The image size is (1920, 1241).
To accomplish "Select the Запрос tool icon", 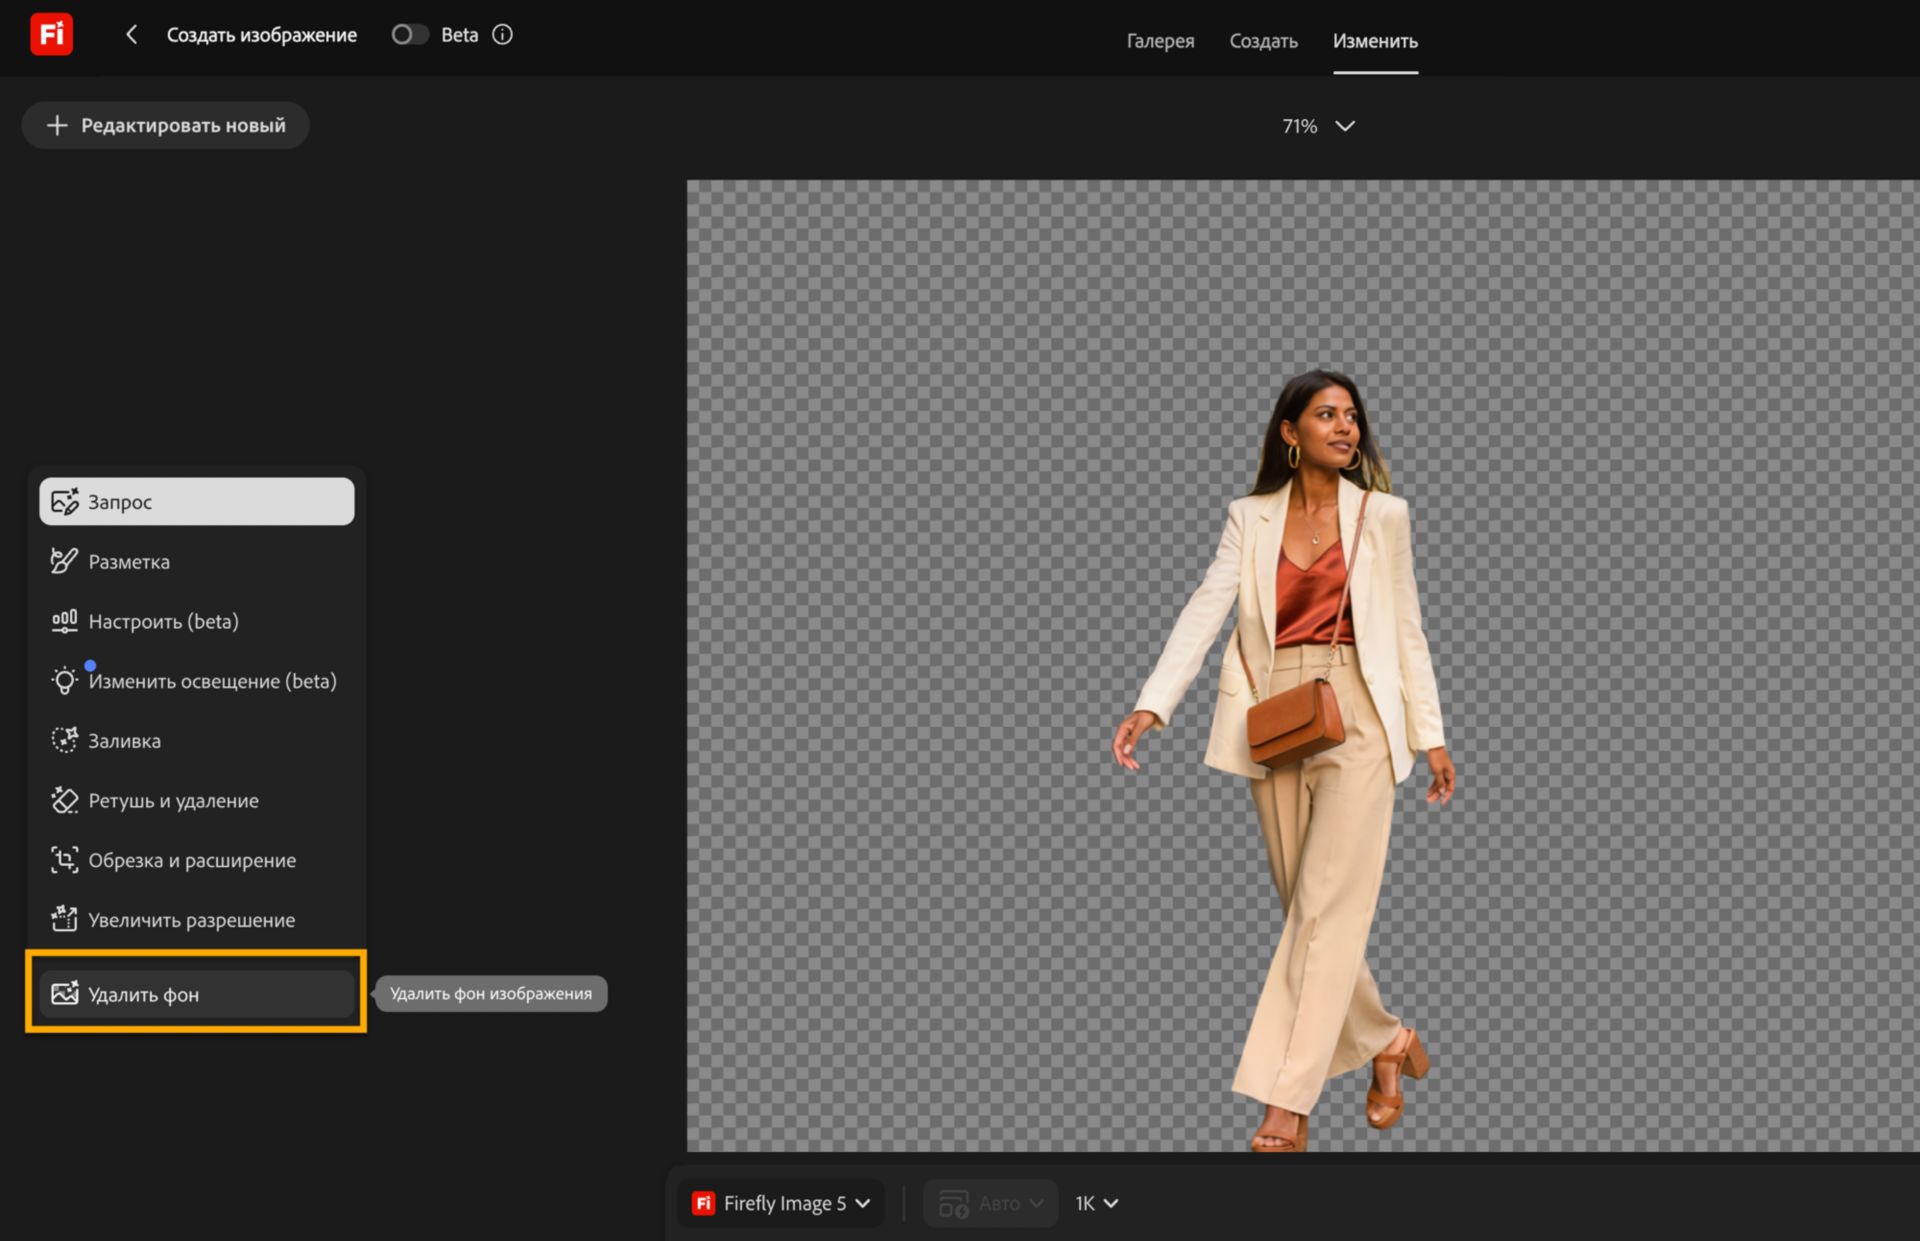I will pos(65,501).
